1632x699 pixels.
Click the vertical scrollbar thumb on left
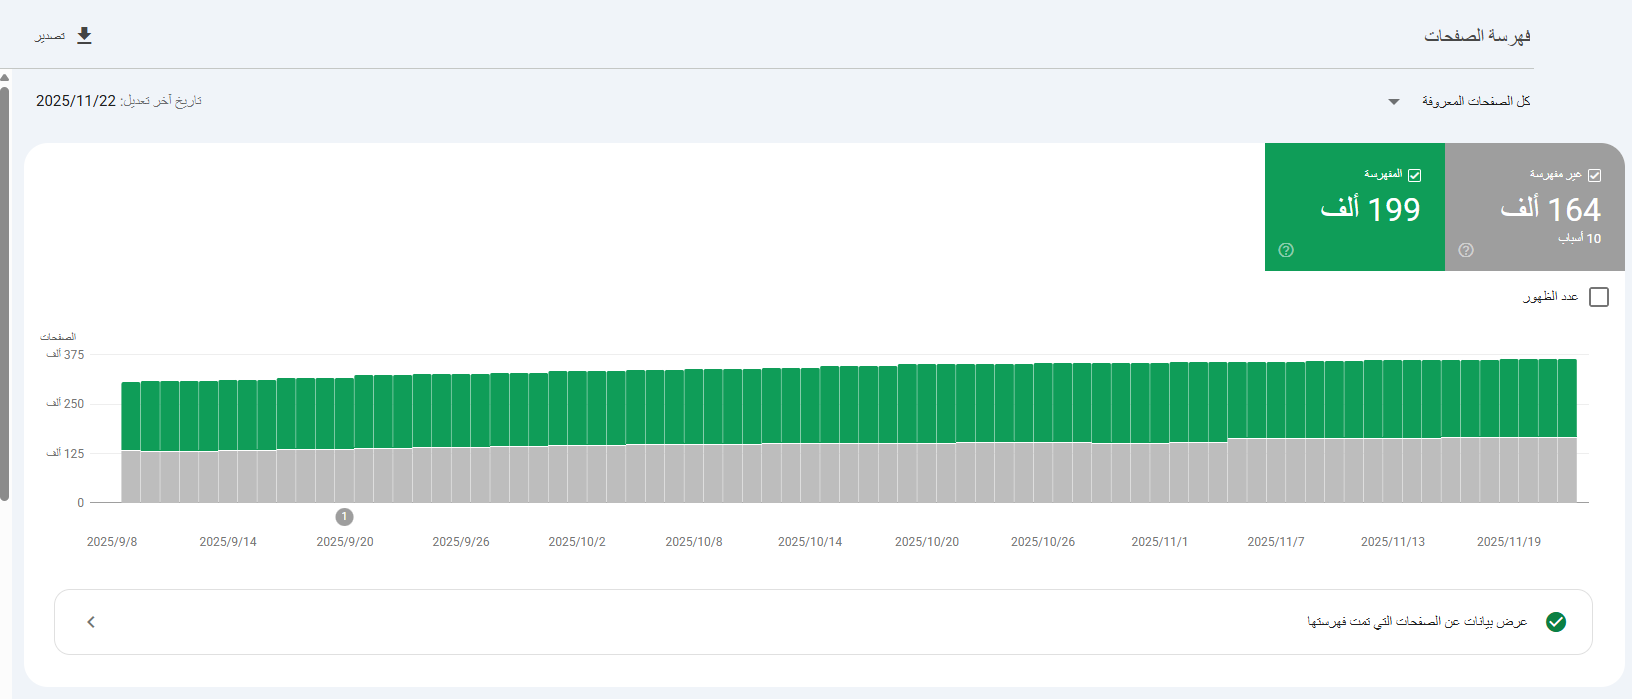5,290
